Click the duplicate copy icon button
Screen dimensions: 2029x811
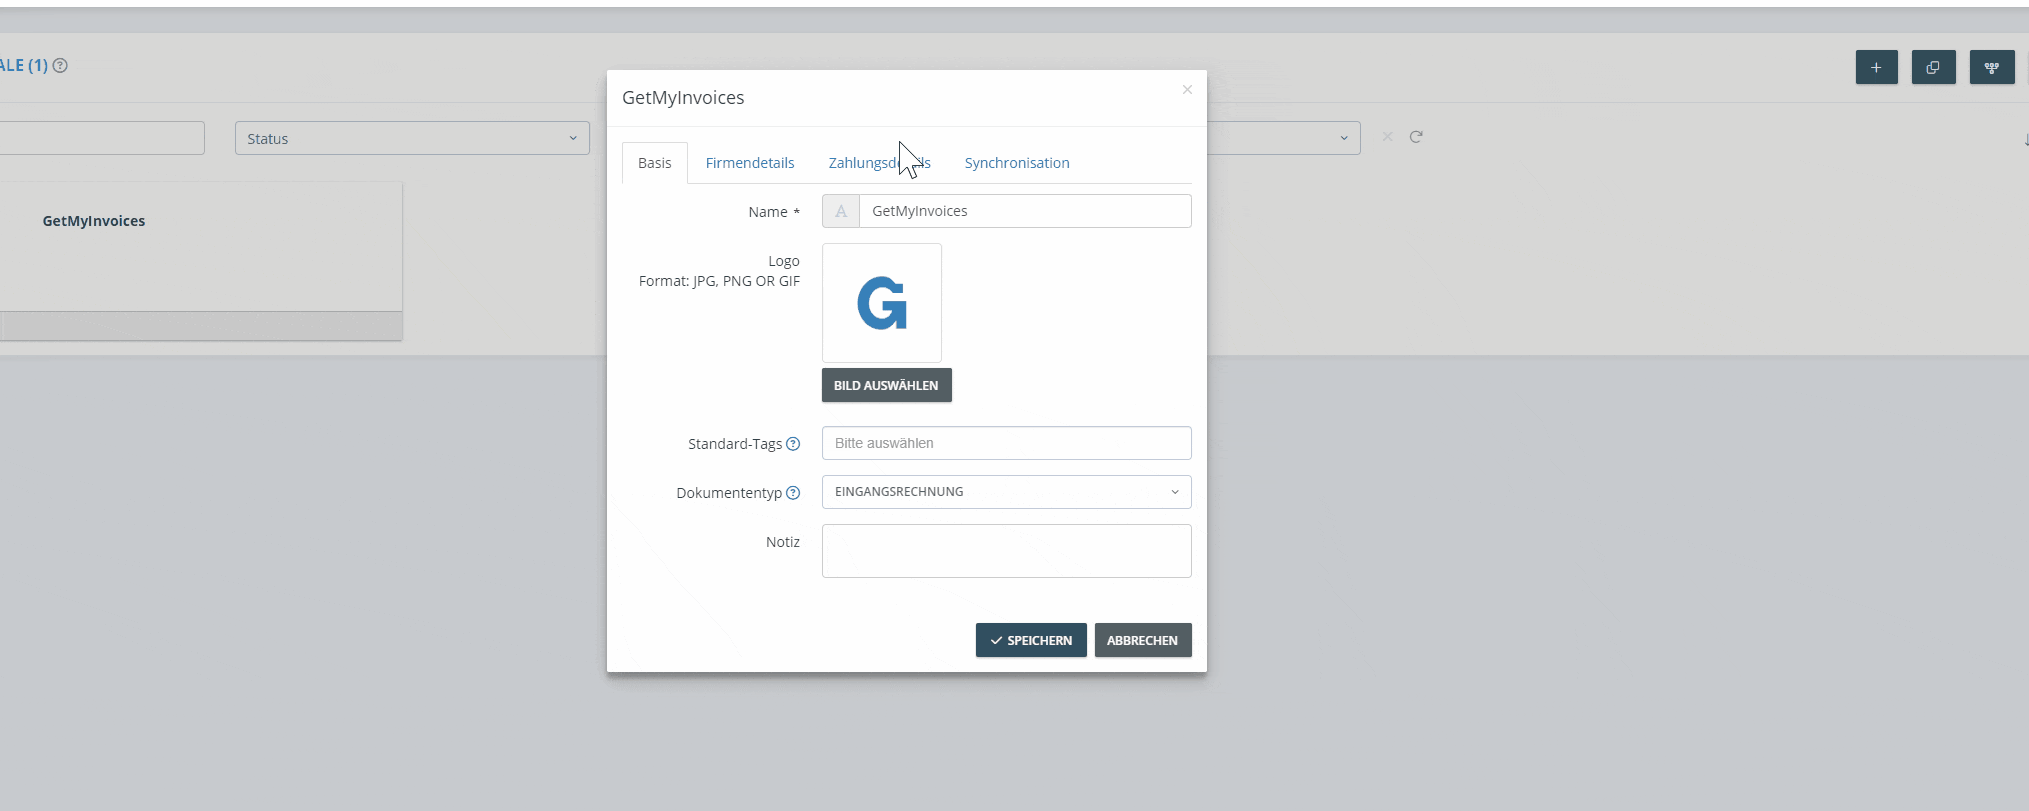click(1933, 67)
